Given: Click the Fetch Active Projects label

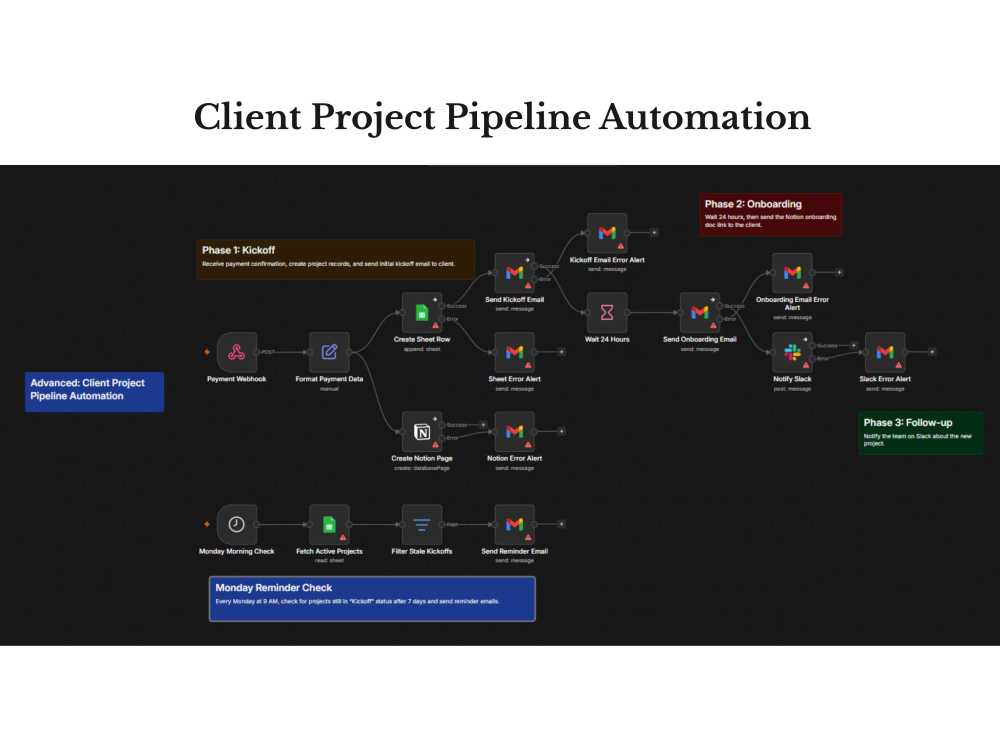Looking at the screenshot, I should click(329, 551).
